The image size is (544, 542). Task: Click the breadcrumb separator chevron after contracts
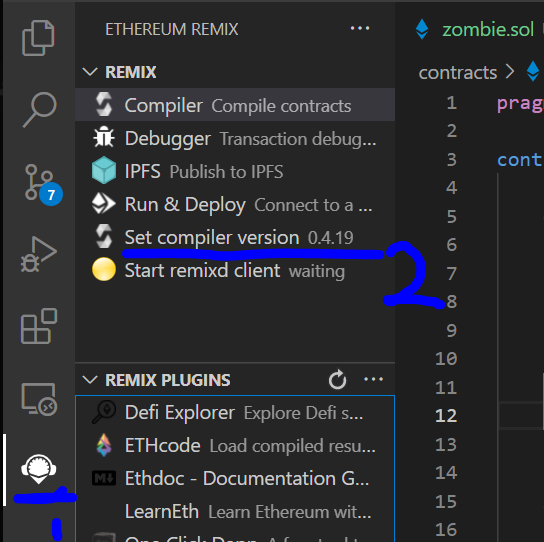point(510,72)
